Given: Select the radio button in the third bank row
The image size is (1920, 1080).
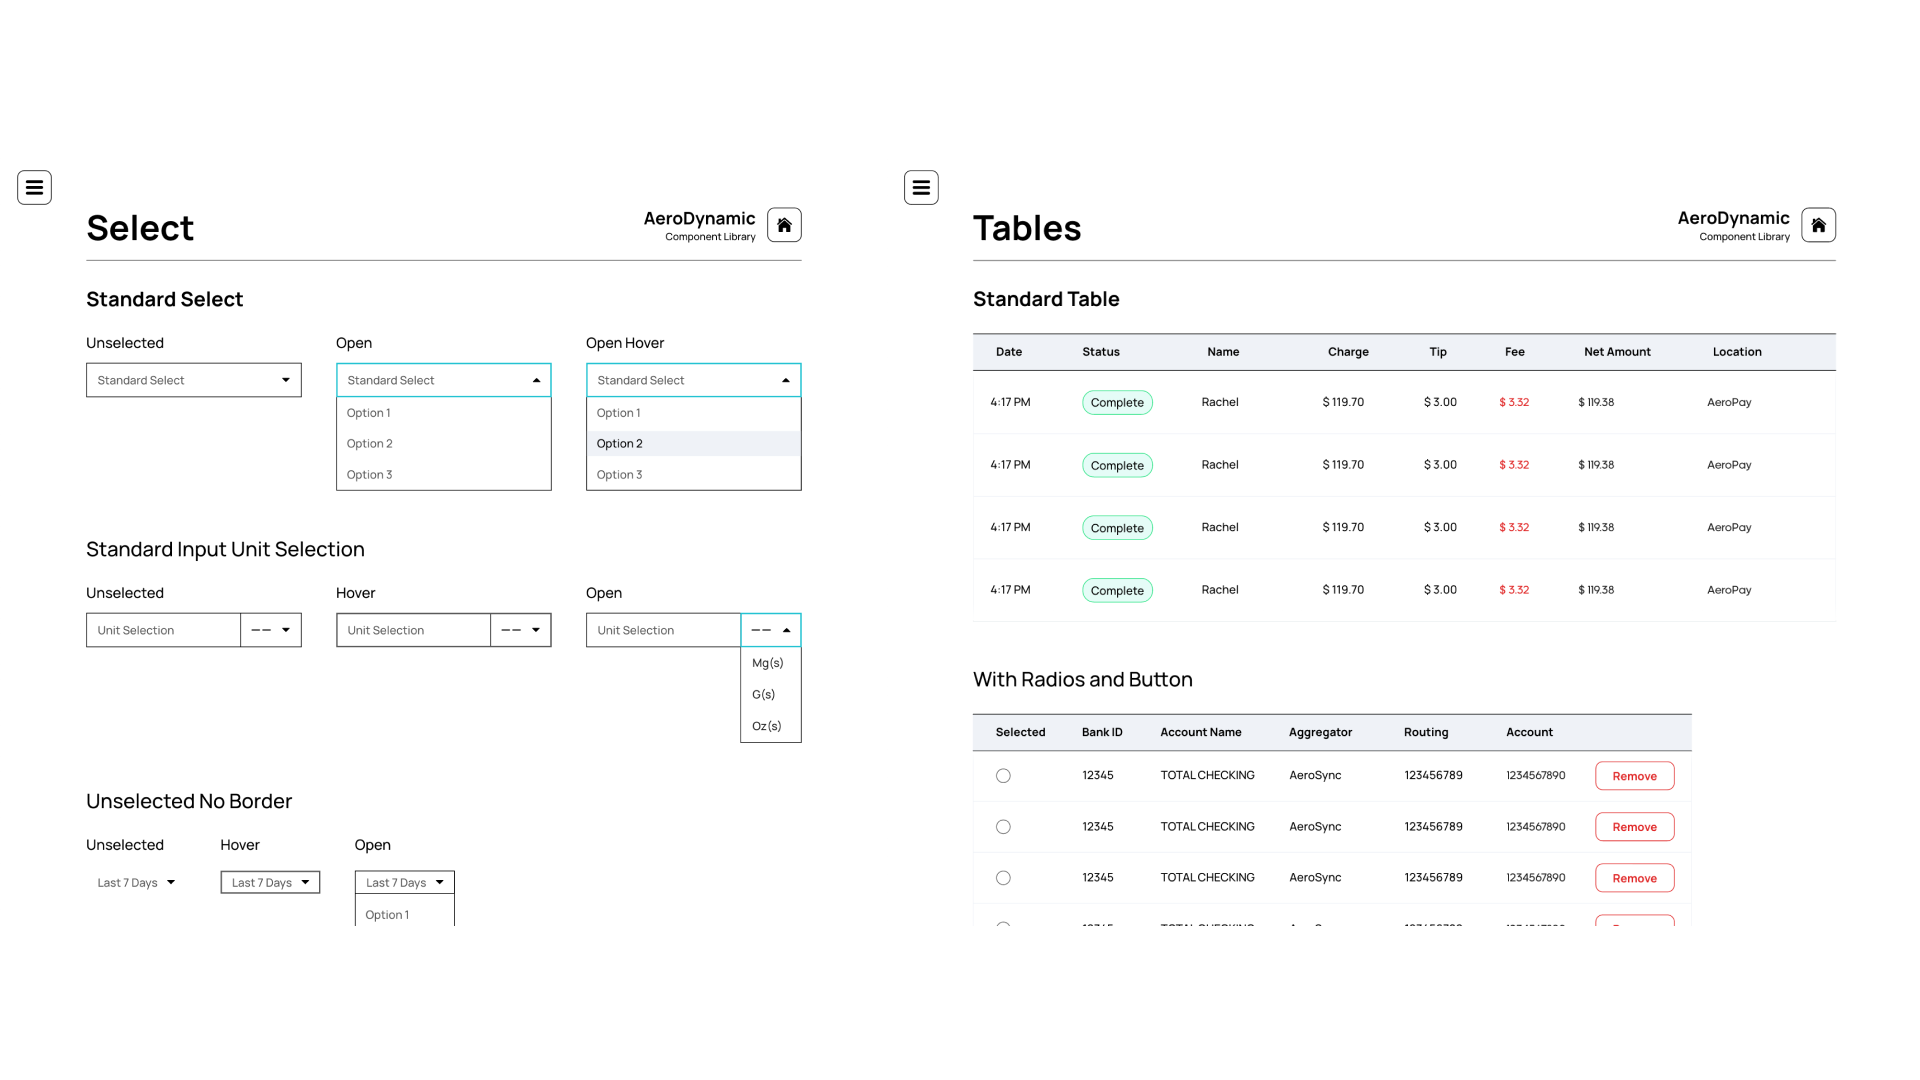Looking at the screenshot, I should (x=1003, y=877).
